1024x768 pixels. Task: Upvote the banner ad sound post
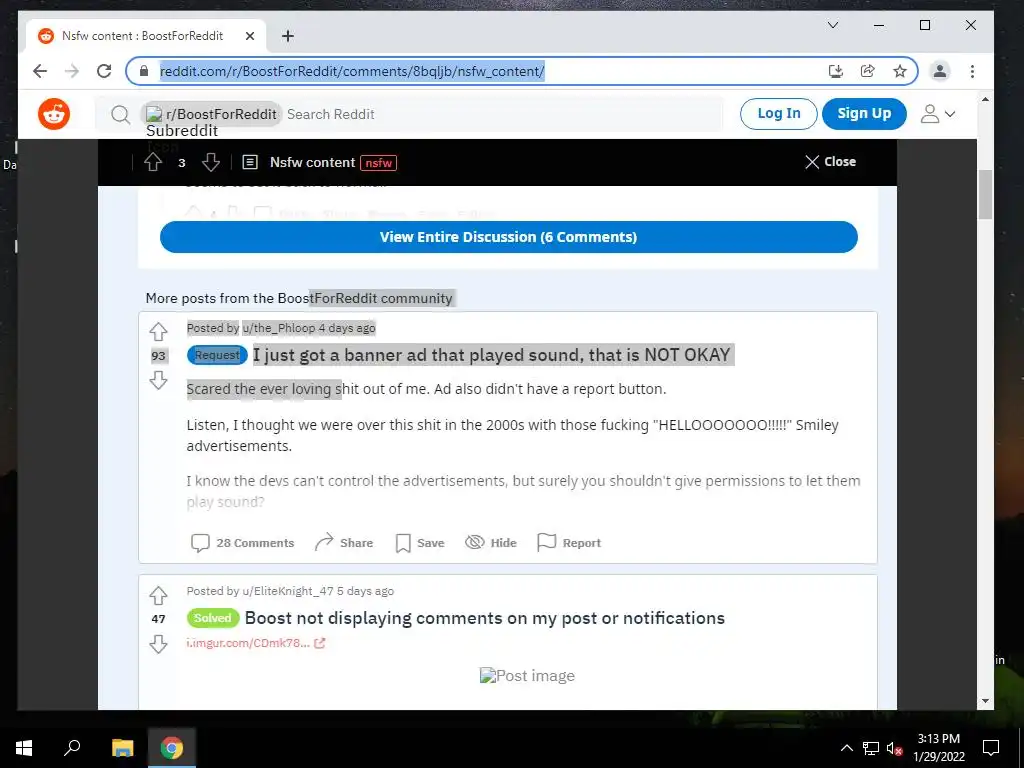(x=158, y=332)
